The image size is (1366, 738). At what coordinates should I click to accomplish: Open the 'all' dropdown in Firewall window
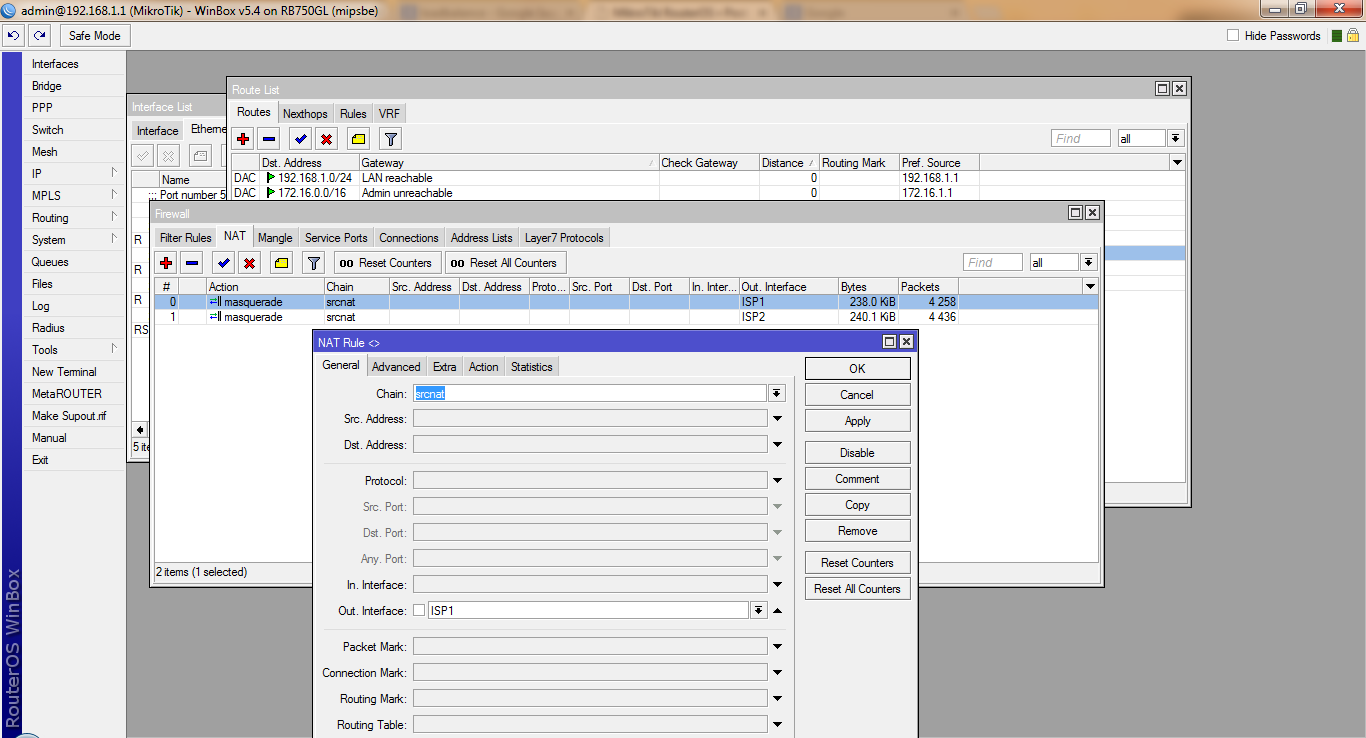(1089, 263)
